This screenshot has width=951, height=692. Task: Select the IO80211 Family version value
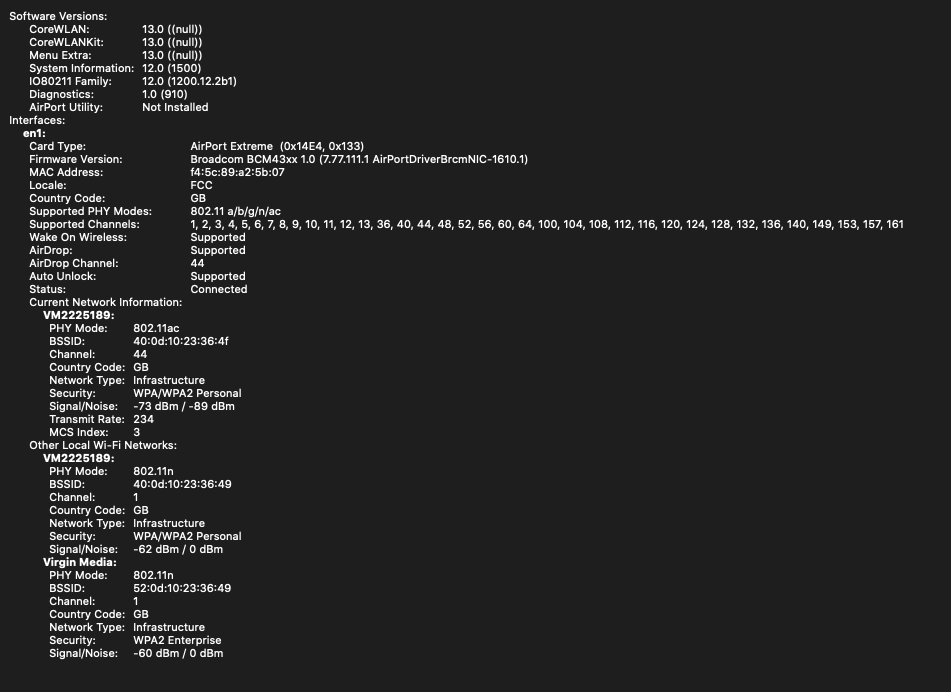189,81
